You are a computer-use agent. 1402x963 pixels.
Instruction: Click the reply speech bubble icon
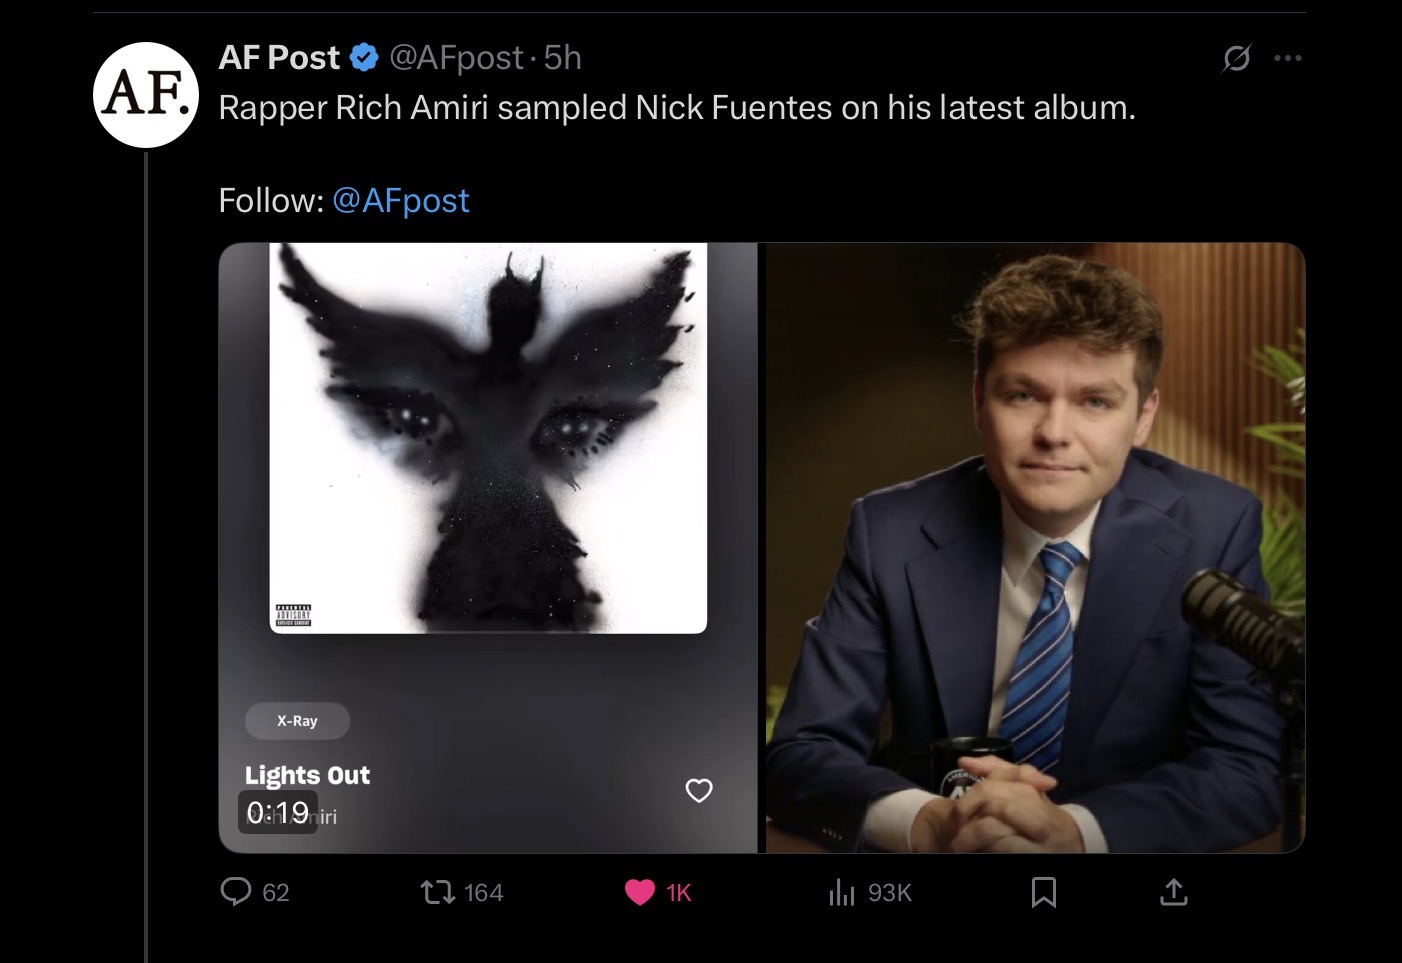click(x=236, y=891)
